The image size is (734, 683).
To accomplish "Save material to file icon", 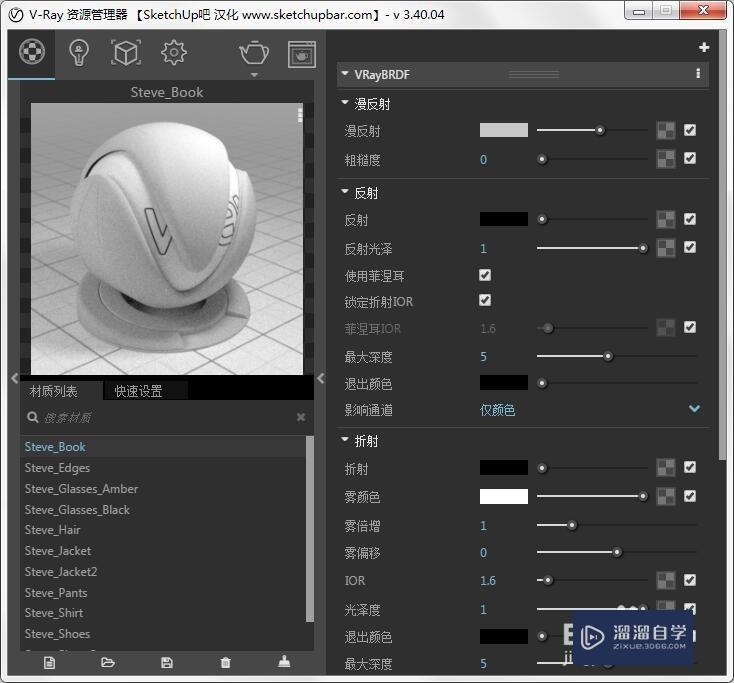I will pyautogui.click(x=167, y=662).
